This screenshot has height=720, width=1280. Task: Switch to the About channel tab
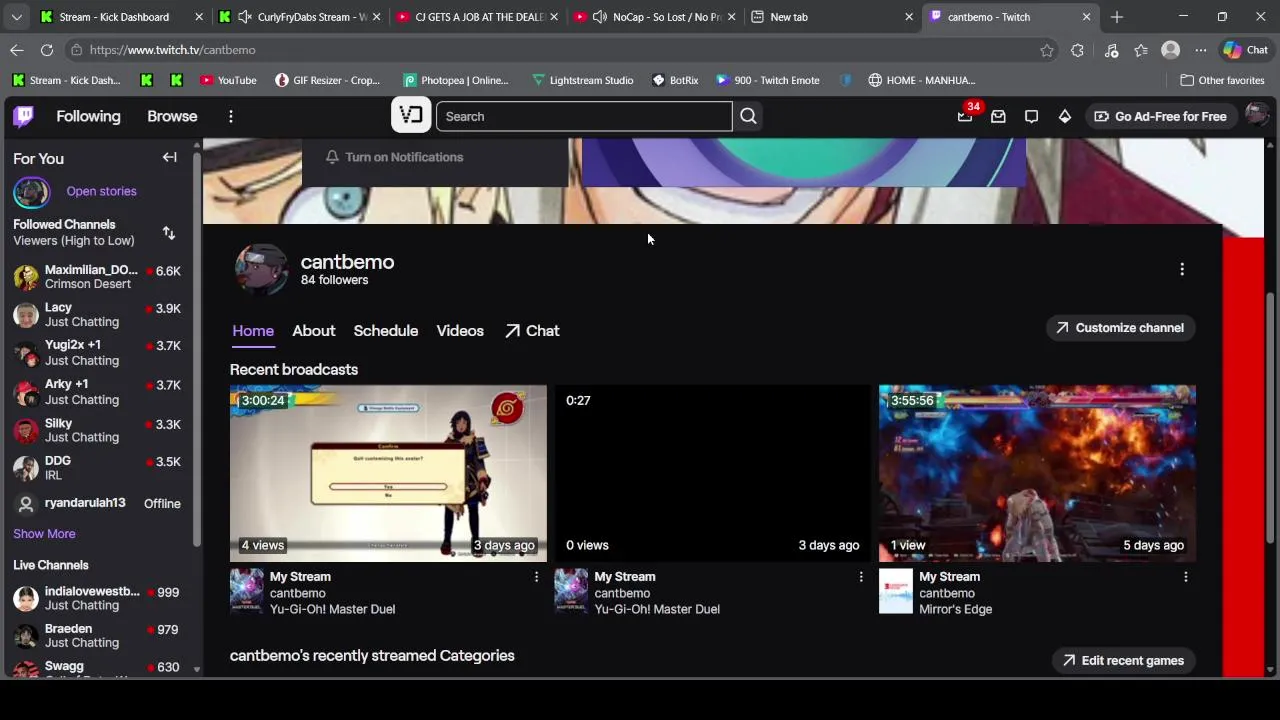(314, 331)
